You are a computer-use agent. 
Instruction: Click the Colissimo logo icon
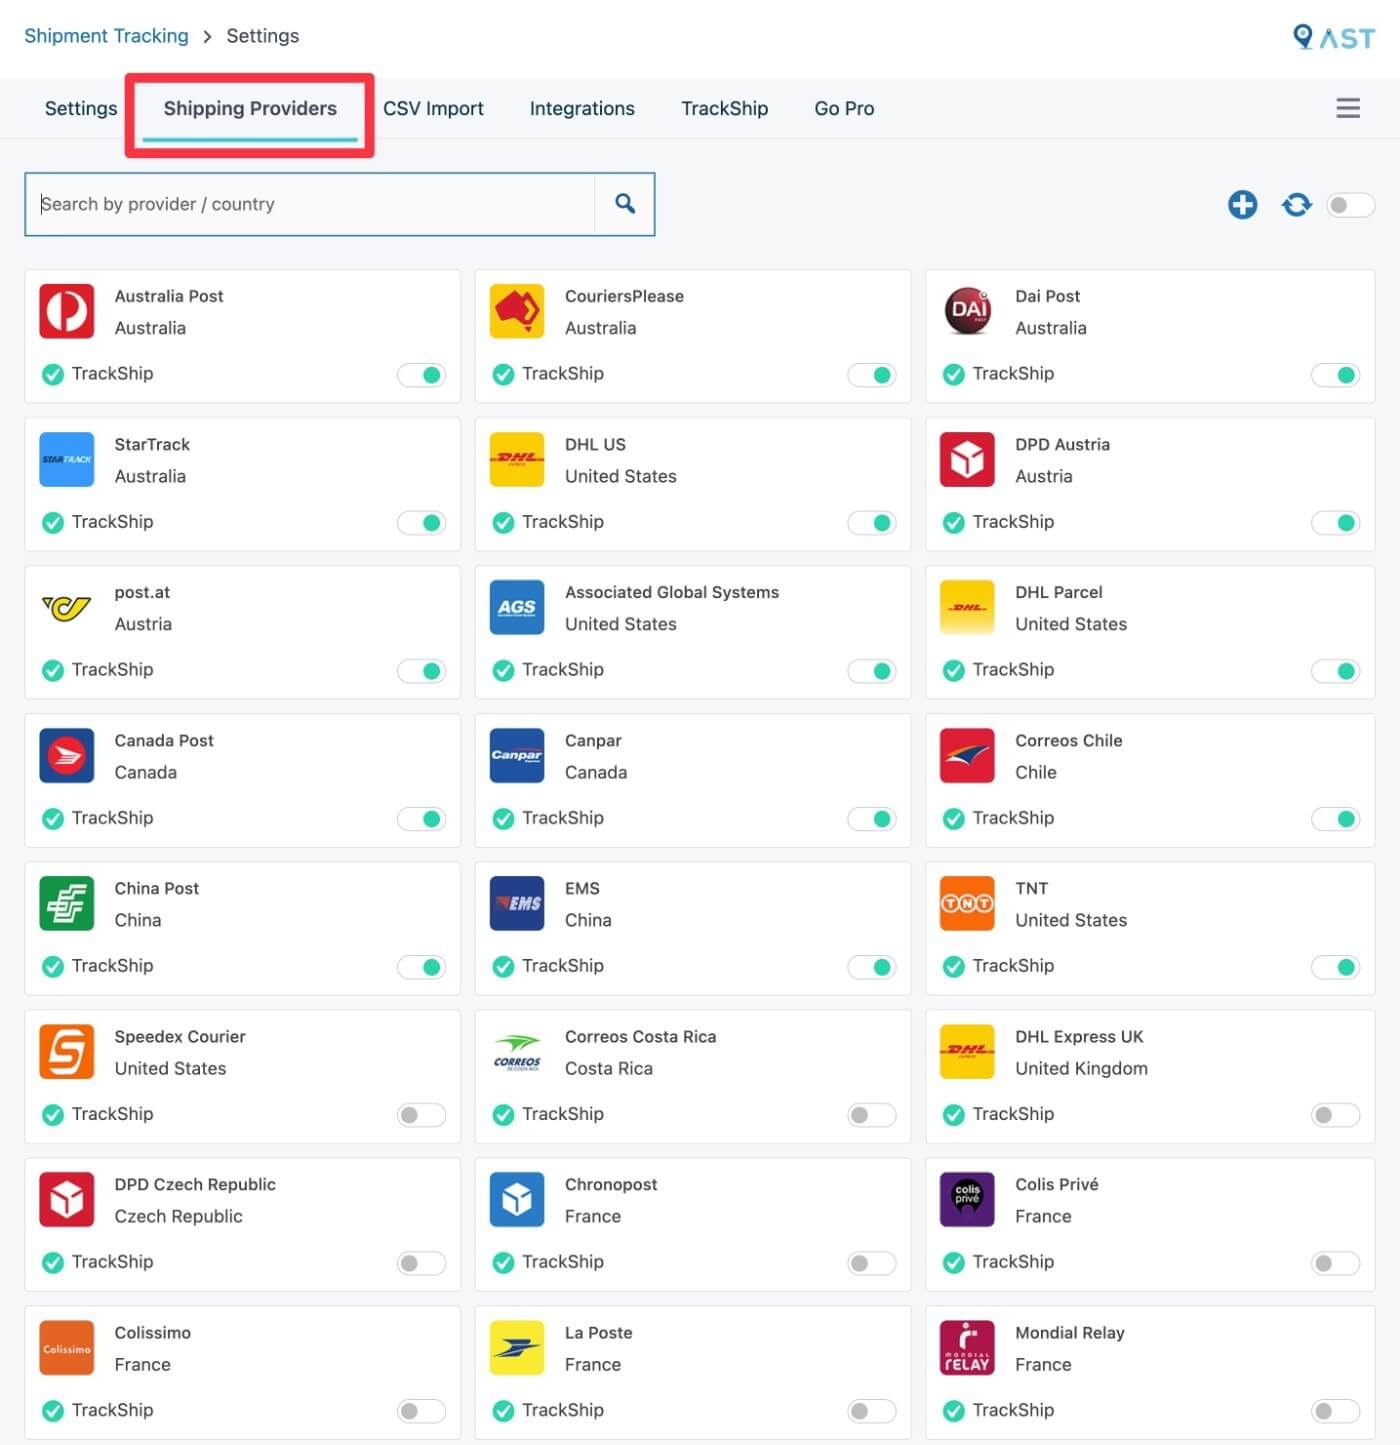click(x=66, y=1347)
